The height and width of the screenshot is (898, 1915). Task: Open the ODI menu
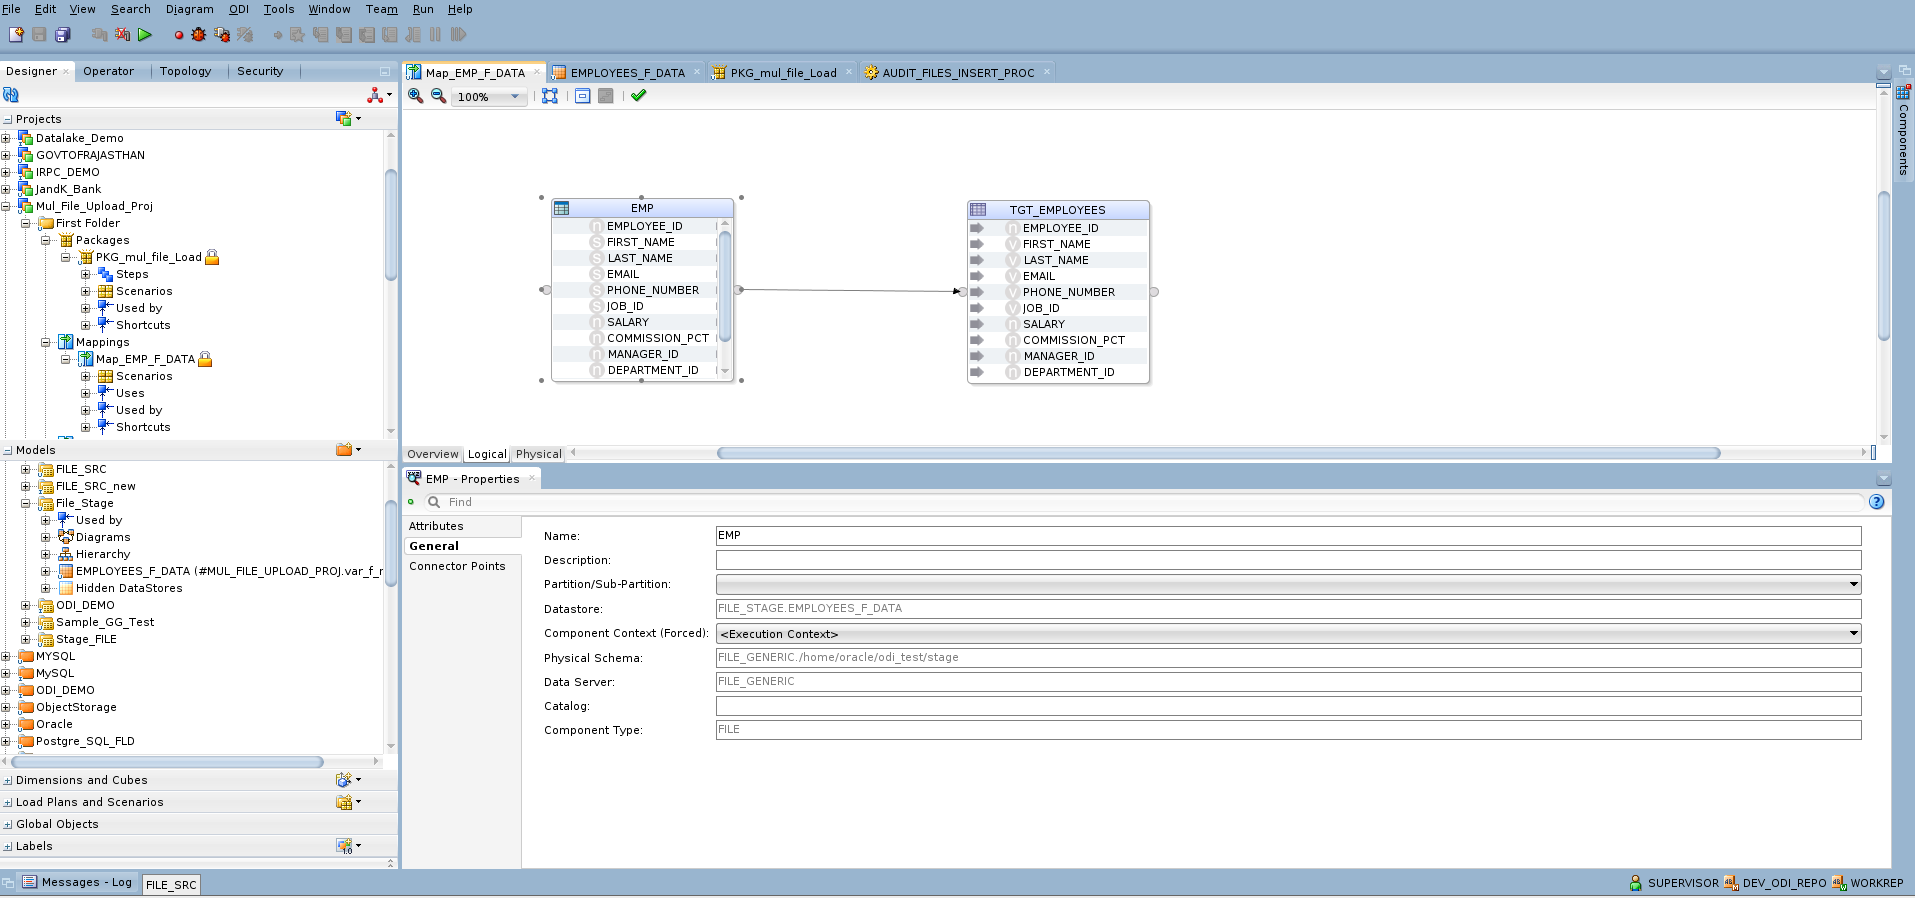click(x=238, y=9)
